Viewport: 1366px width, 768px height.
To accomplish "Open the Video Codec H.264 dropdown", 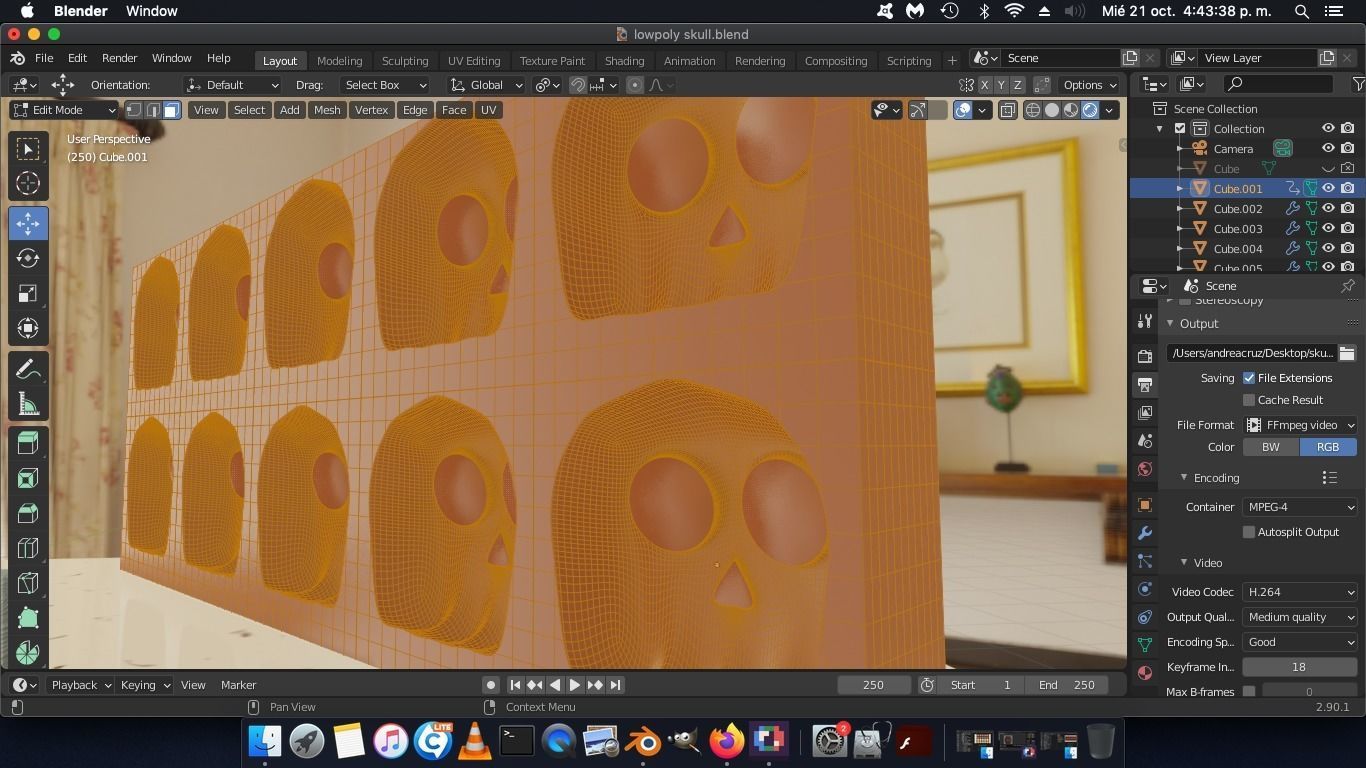I will (x=1300, y=592).
